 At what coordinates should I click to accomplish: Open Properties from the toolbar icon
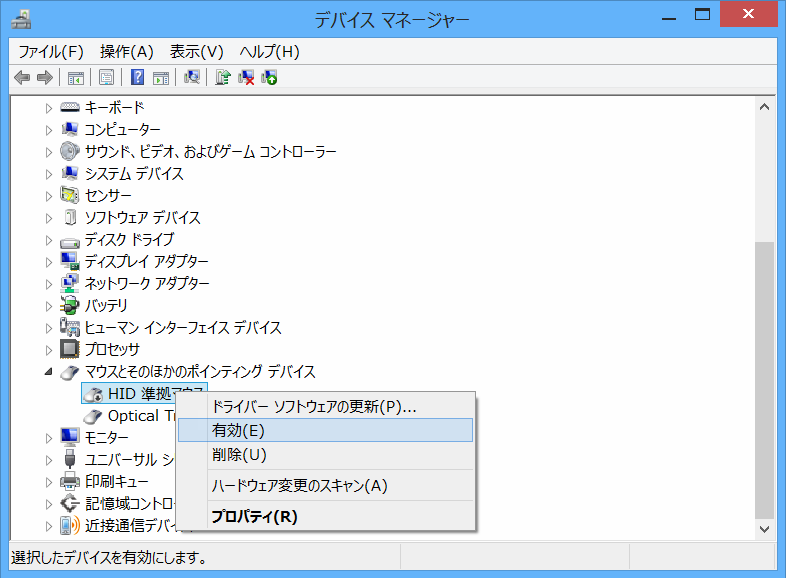point(106,78)
